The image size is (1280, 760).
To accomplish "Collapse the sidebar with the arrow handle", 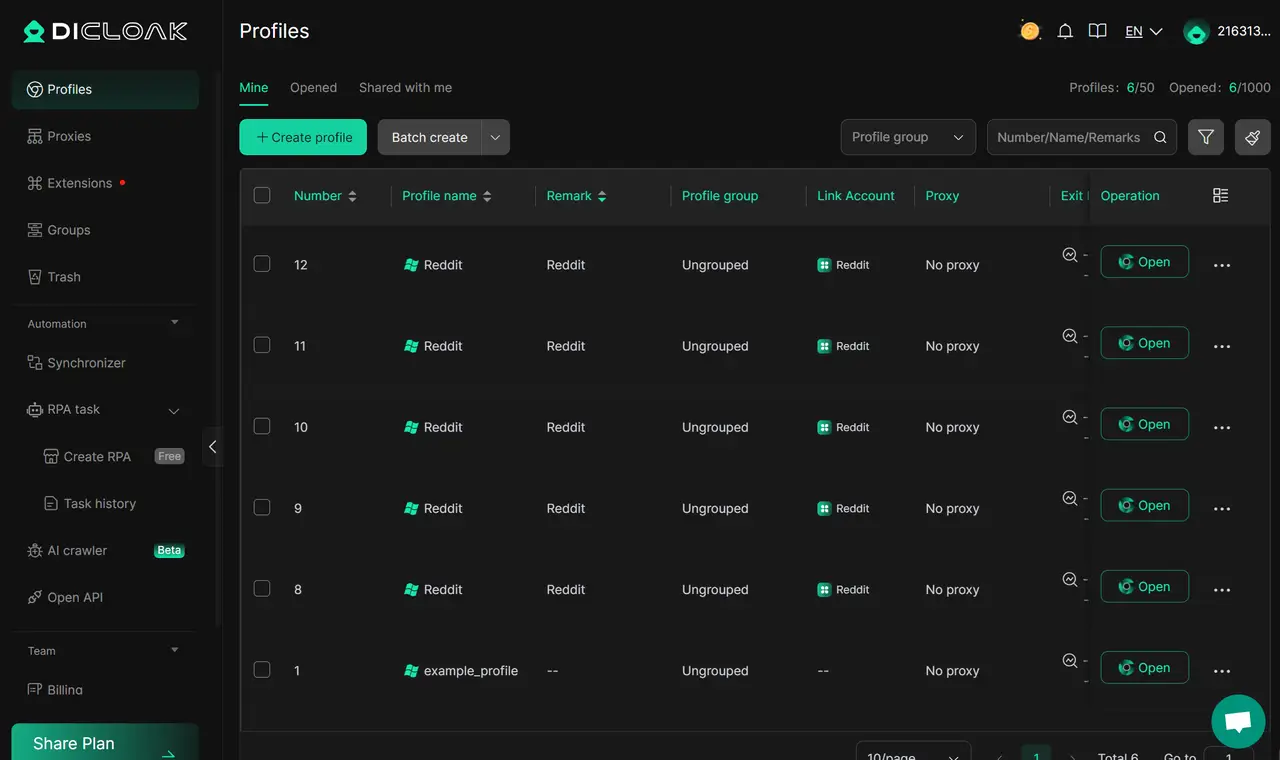I will point(212,447).
